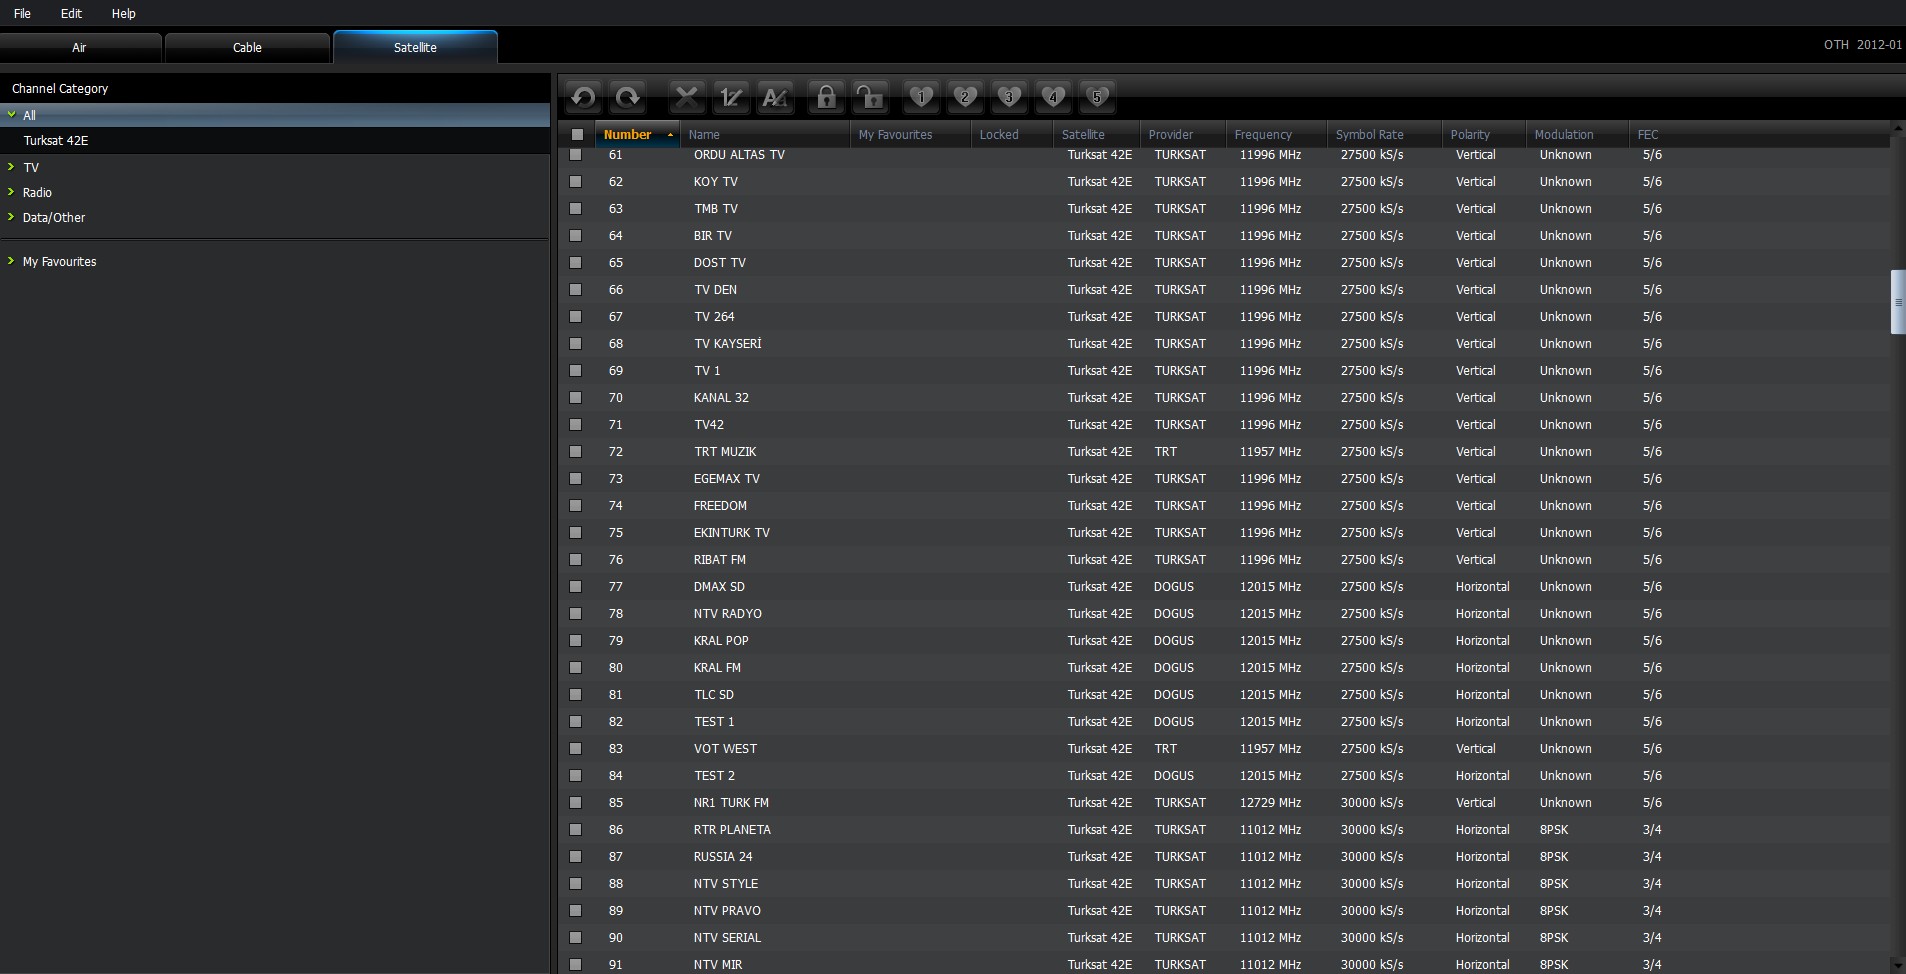Tick the checkbox for TRT MUZIK
The image size is (1906, 974).
(x=575, y=452)
